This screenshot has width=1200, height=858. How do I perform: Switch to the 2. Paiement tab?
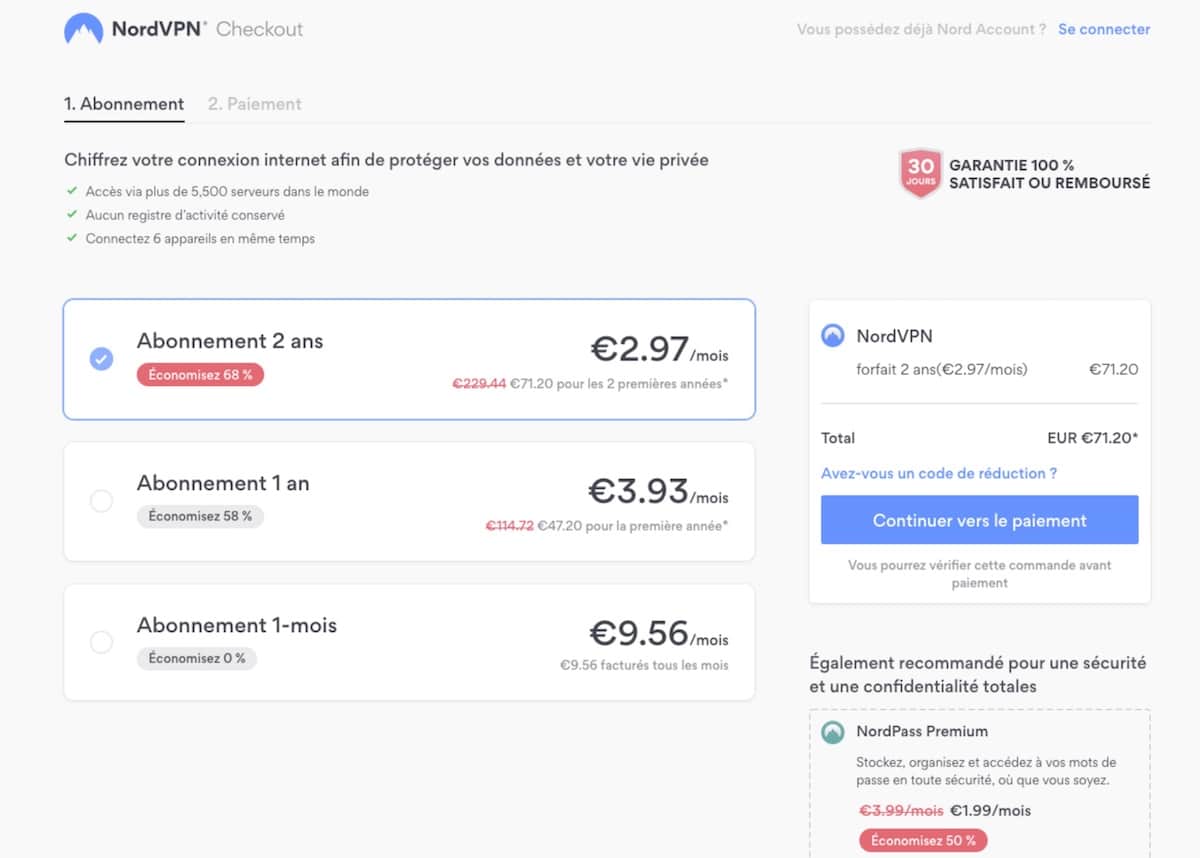pos(255,103)
